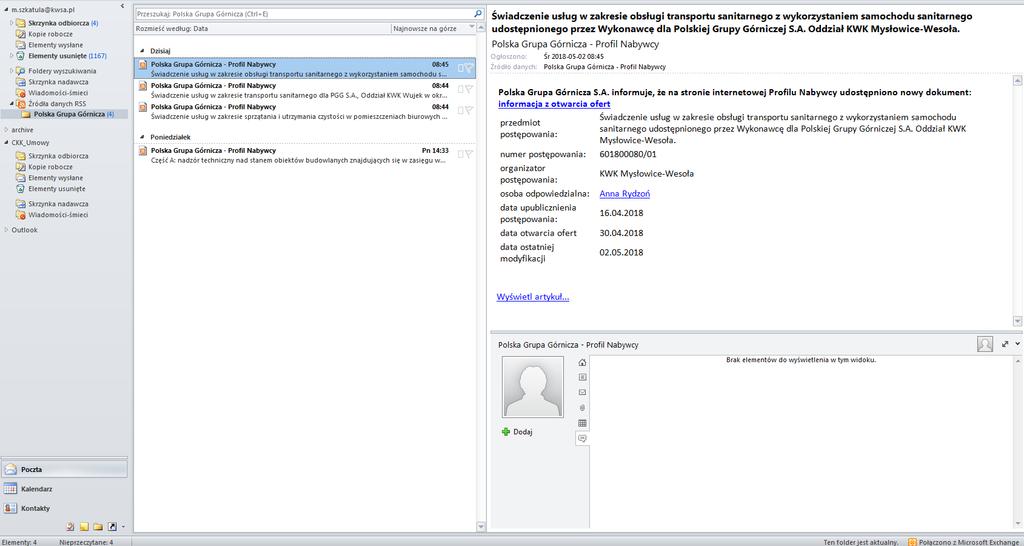Screen dimensions: 1024x546
Task: Show activity feed tab in People Pane
Action: pos(583,377)
